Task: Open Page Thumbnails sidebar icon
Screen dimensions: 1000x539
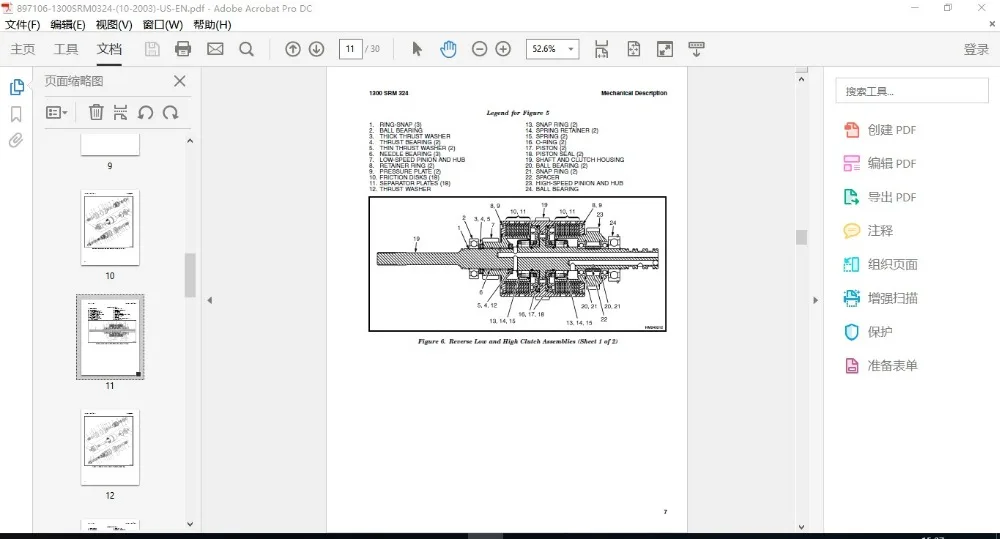Action: click(17, 87)
